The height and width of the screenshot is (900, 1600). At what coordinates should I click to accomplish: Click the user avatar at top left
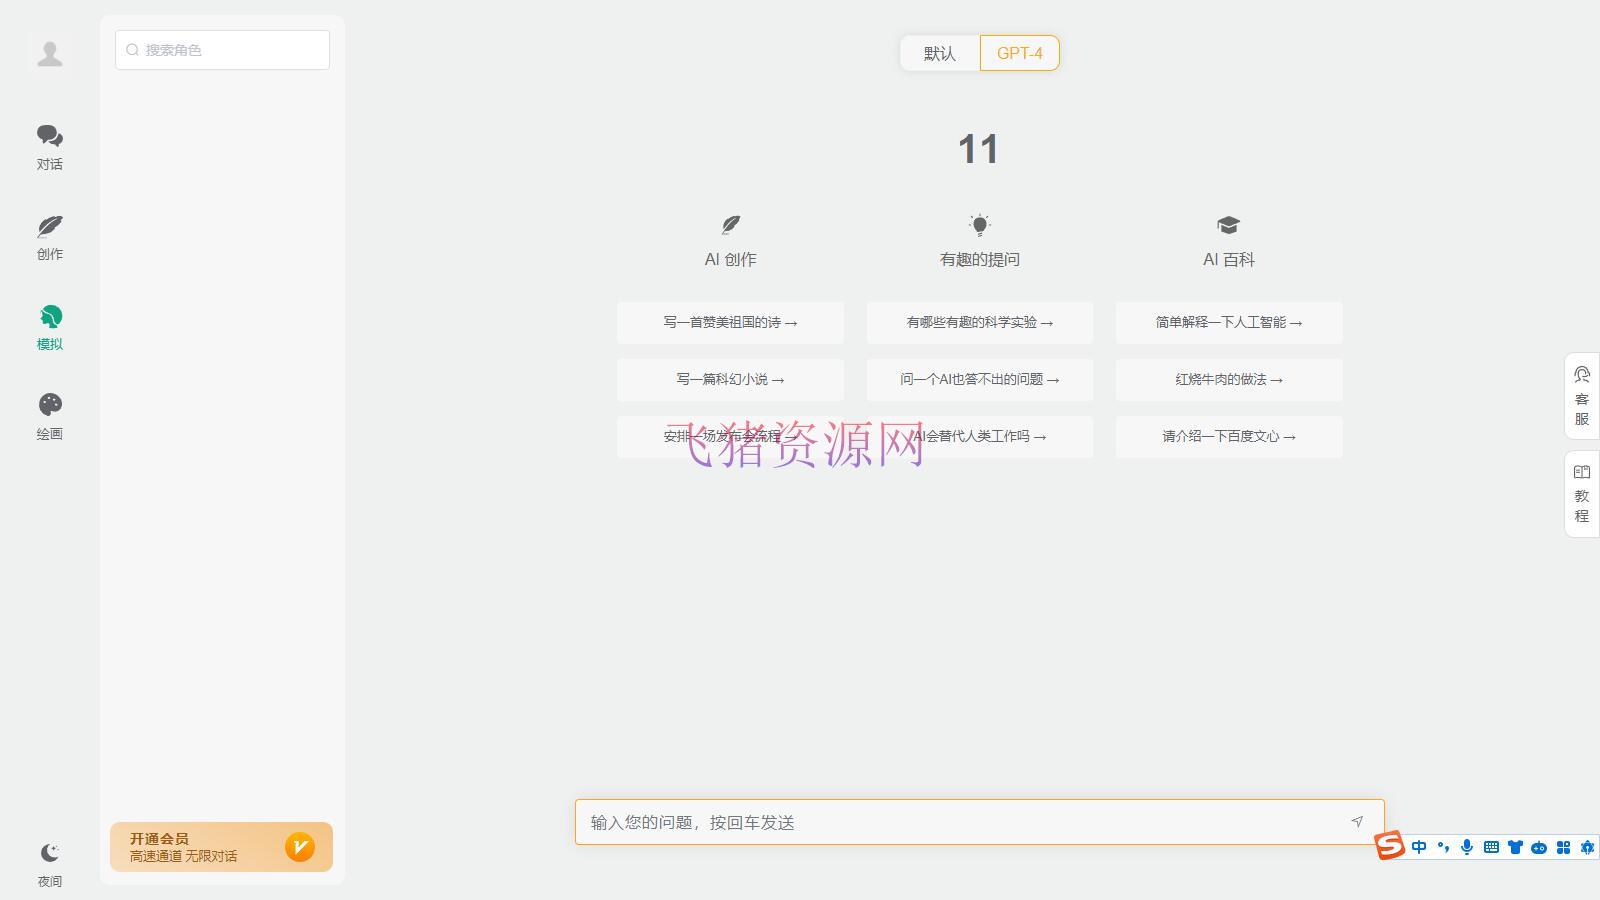tap(49, 53)
